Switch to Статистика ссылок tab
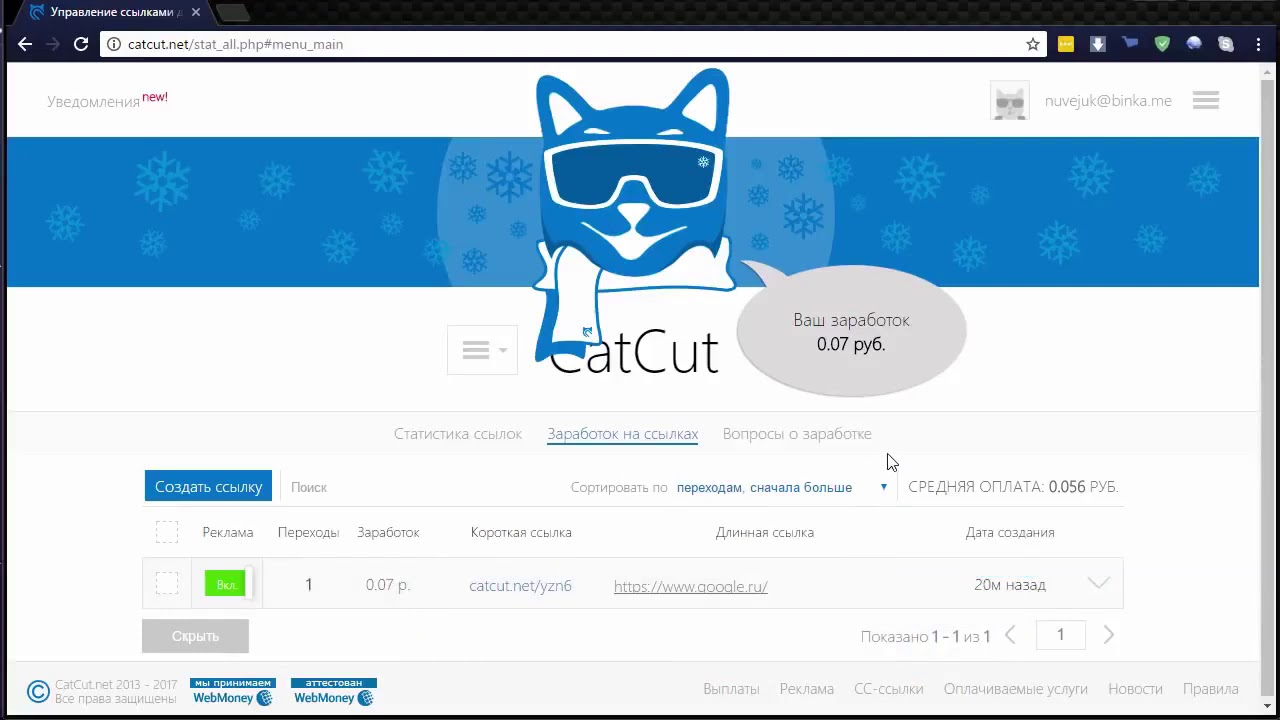 [458, 434]
